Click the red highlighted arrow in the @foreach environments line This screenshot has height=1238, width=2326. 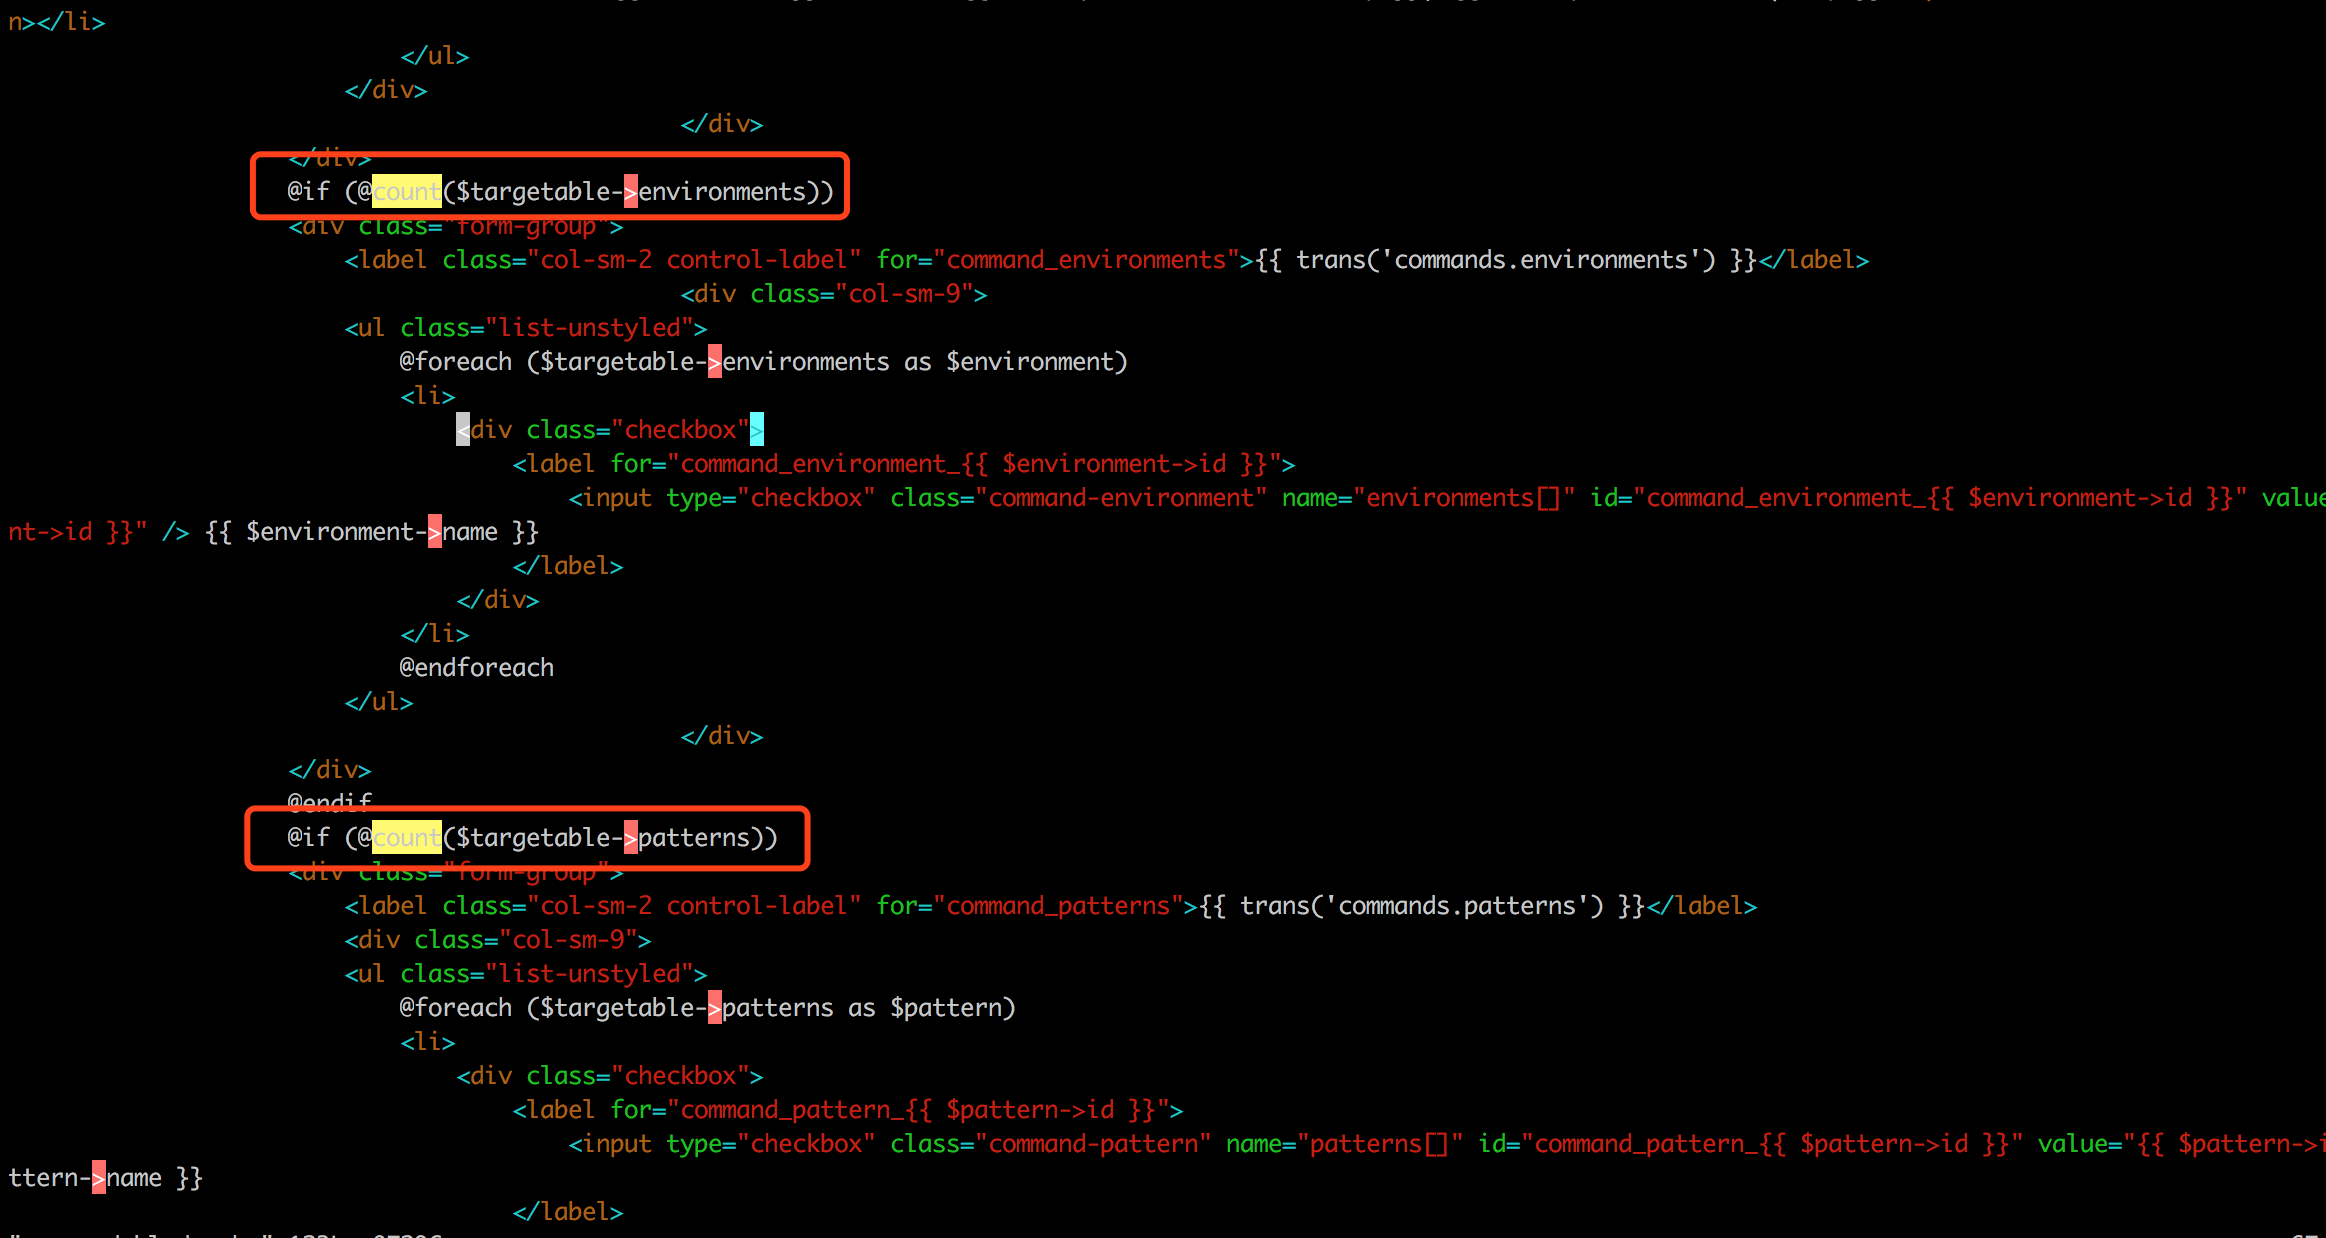(x=714, y=361)
